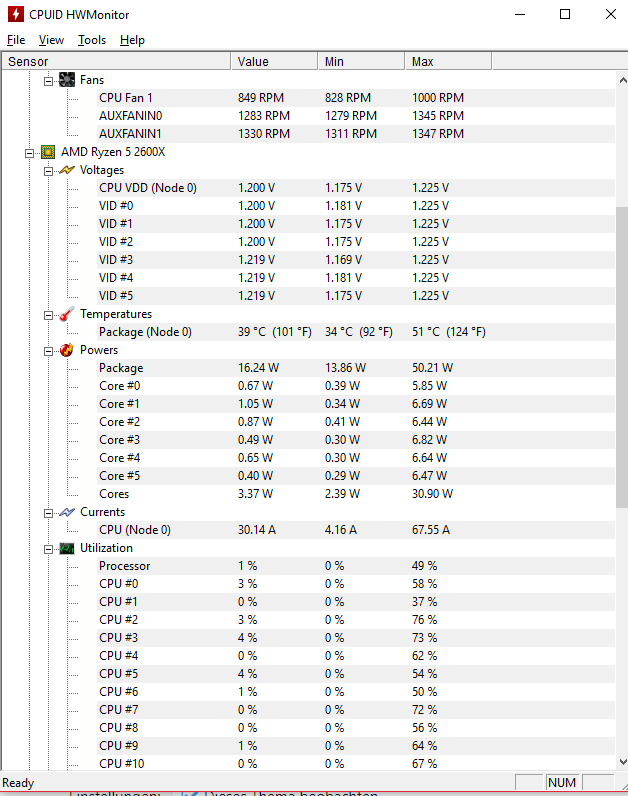The height and width of the screenshot is (796, 628).
Task: Select the CPU #0 utilization row
Action: pos(356,584)
